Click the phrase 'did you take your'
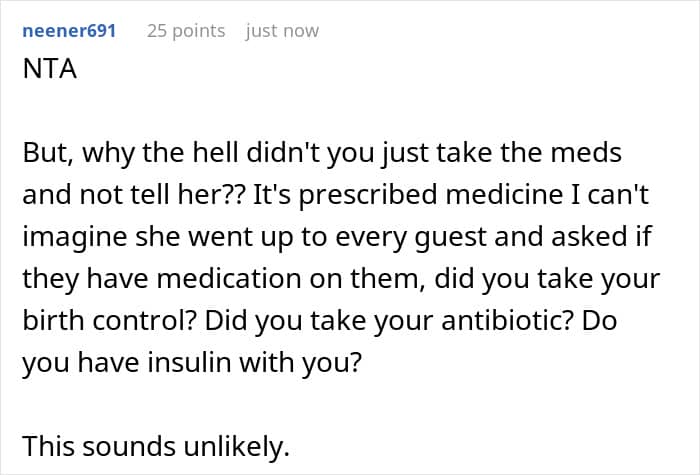The image size is (700, 475). (547, 279)
